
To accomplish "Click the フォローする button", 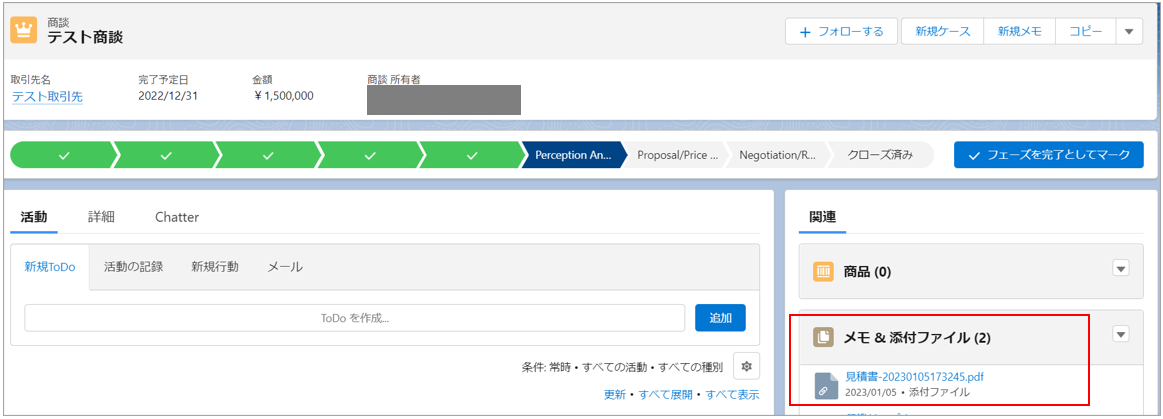I will click(x=841, y=32).
